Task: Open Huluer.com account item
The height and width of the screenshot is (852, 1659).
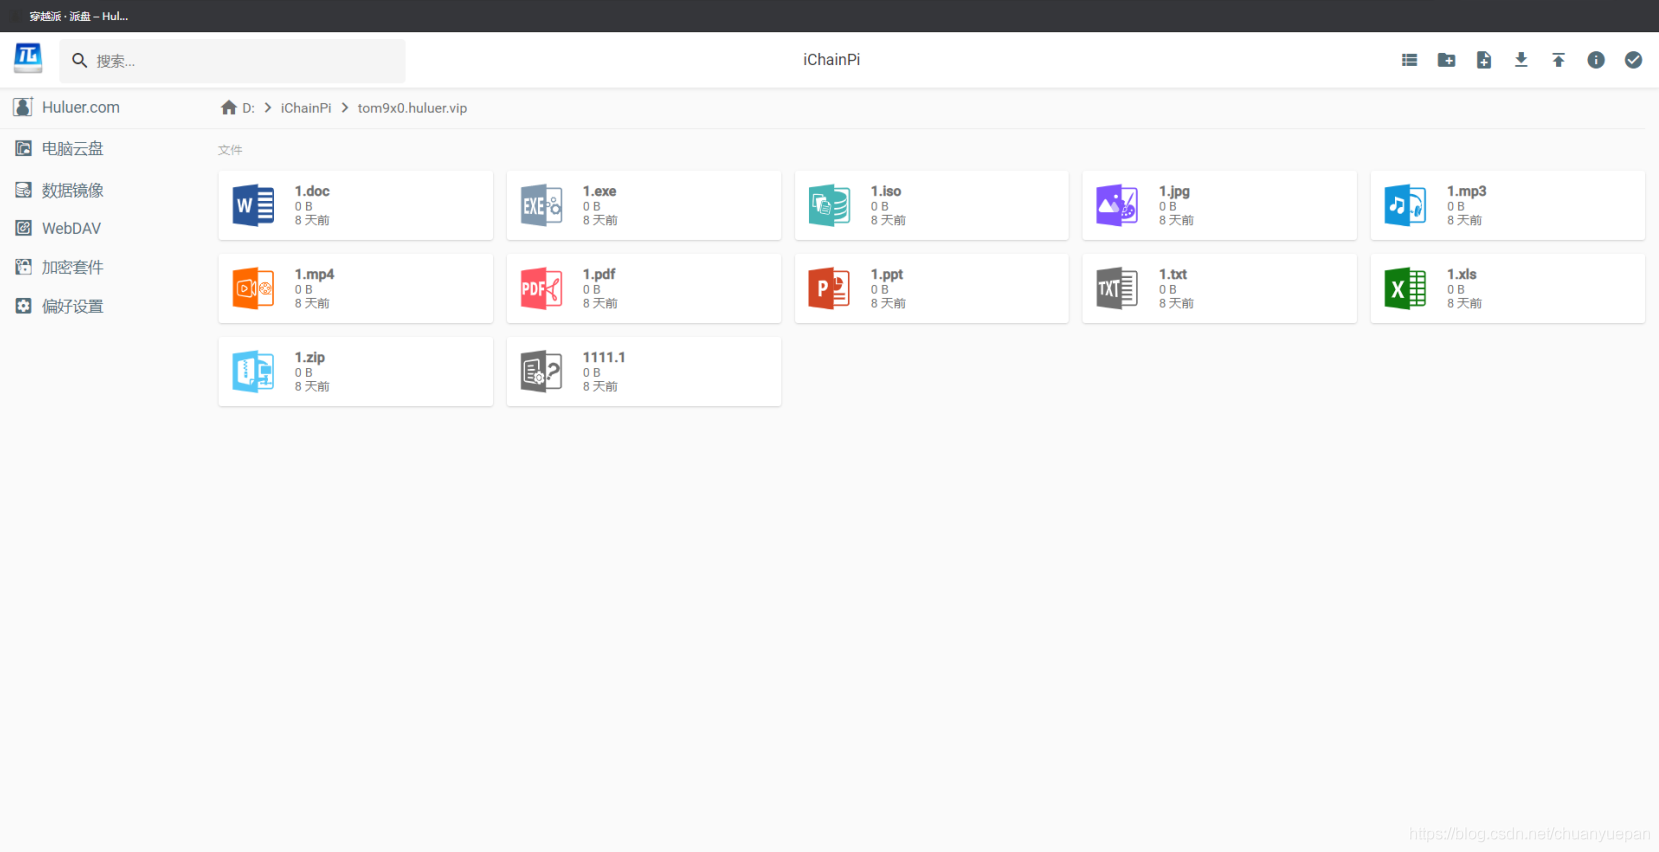Action: pyautogui.click(x=66, y=107)
